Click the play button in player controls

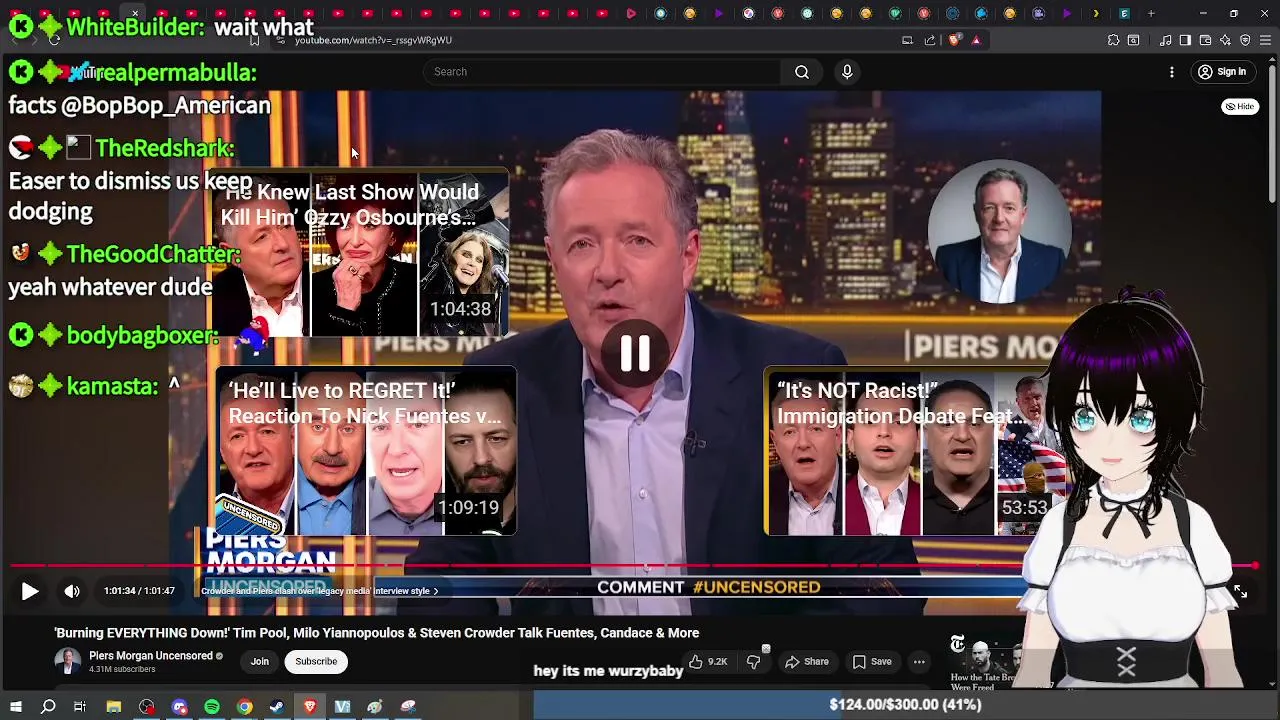pos(30,591)
